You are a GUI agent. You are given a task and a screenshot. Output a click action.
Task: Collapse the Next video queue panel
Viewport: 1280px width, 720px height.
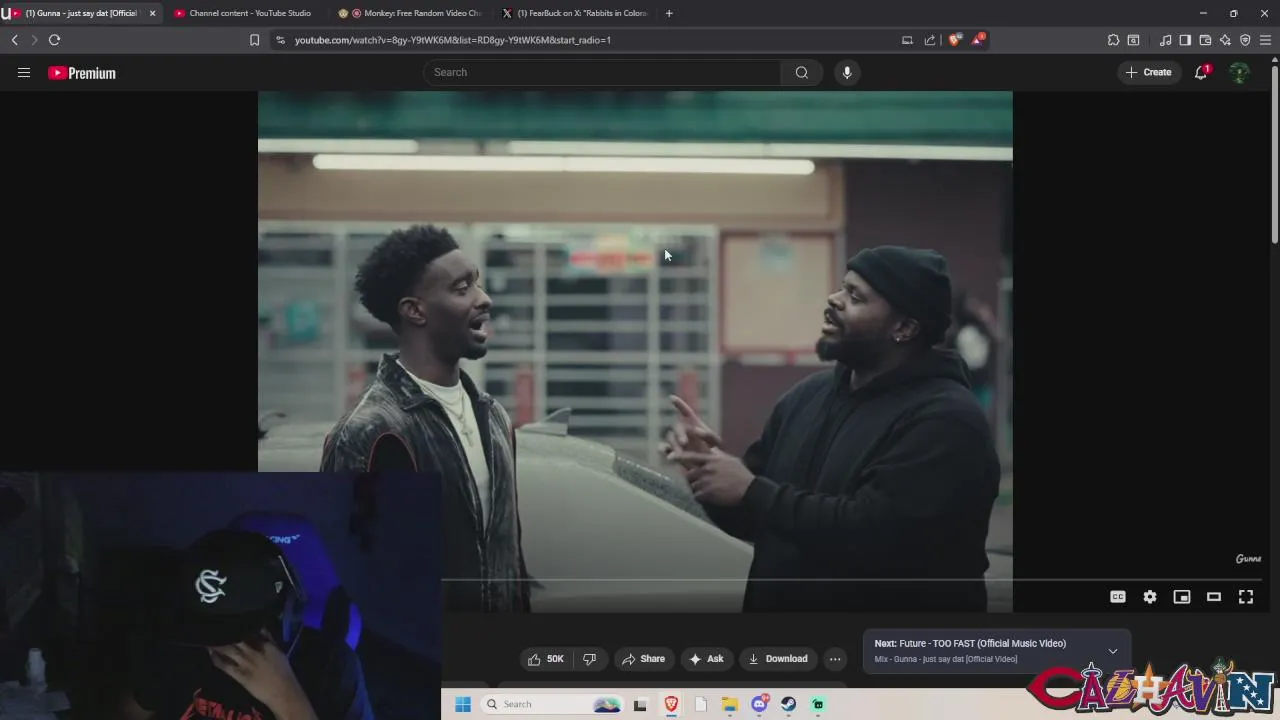[1113, 651]
